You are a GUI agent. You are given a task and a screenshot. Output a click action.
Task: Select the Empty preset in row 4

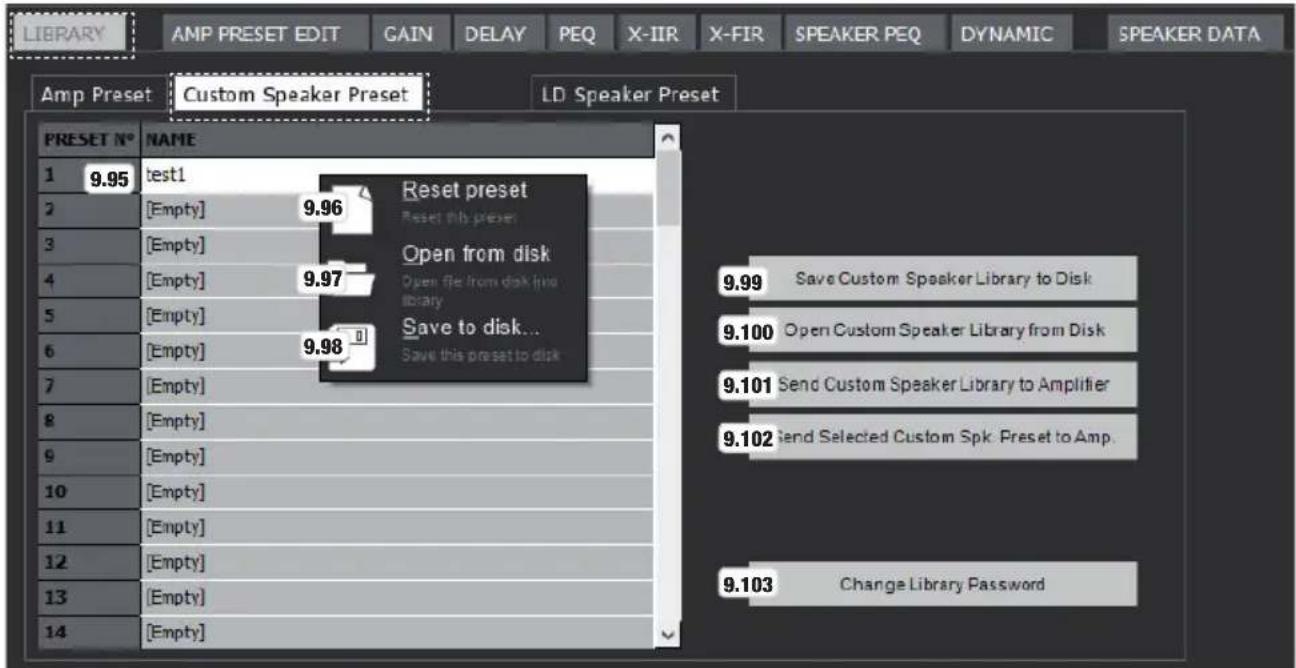(398, 280)
